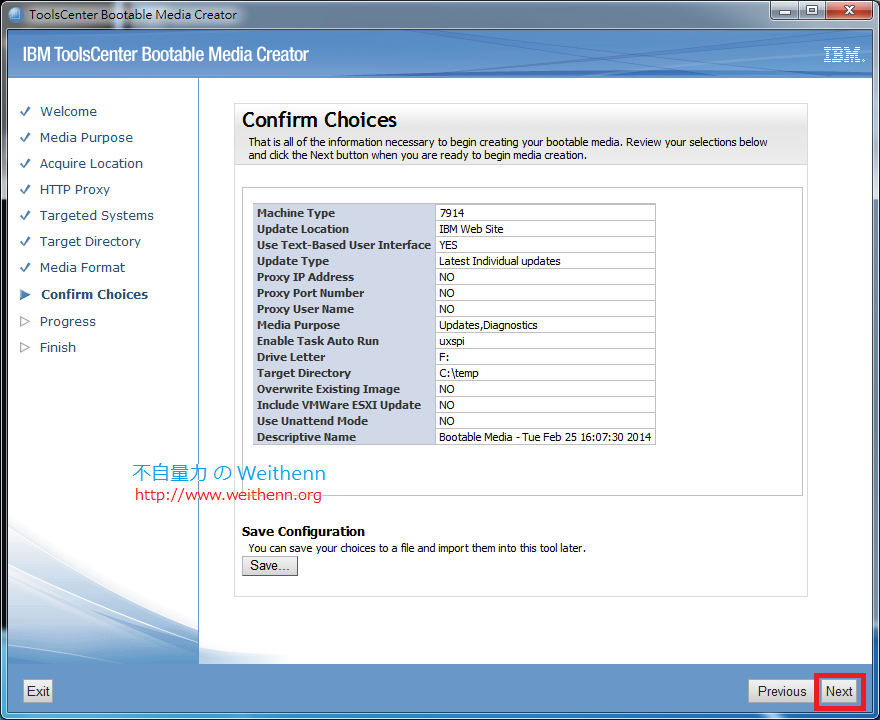Click the checkmark beside Media Purpose
The image size is (880, 720).
point(25,137)
